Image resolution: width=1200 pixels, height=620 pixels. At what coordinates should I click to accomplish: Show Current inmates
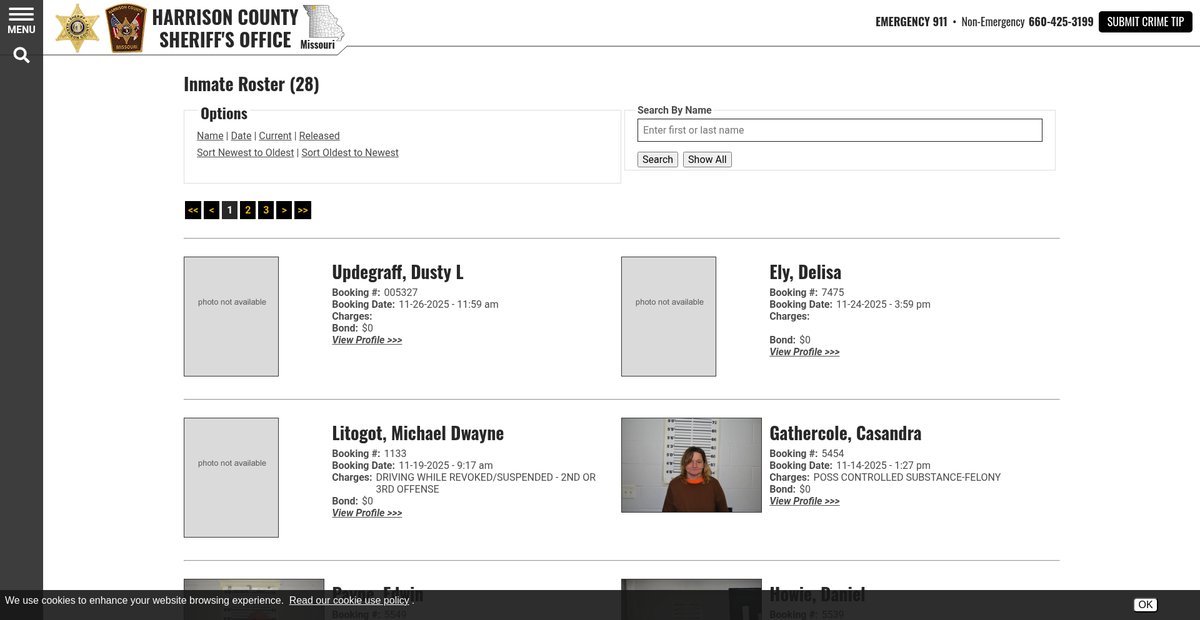pos(275,136)
